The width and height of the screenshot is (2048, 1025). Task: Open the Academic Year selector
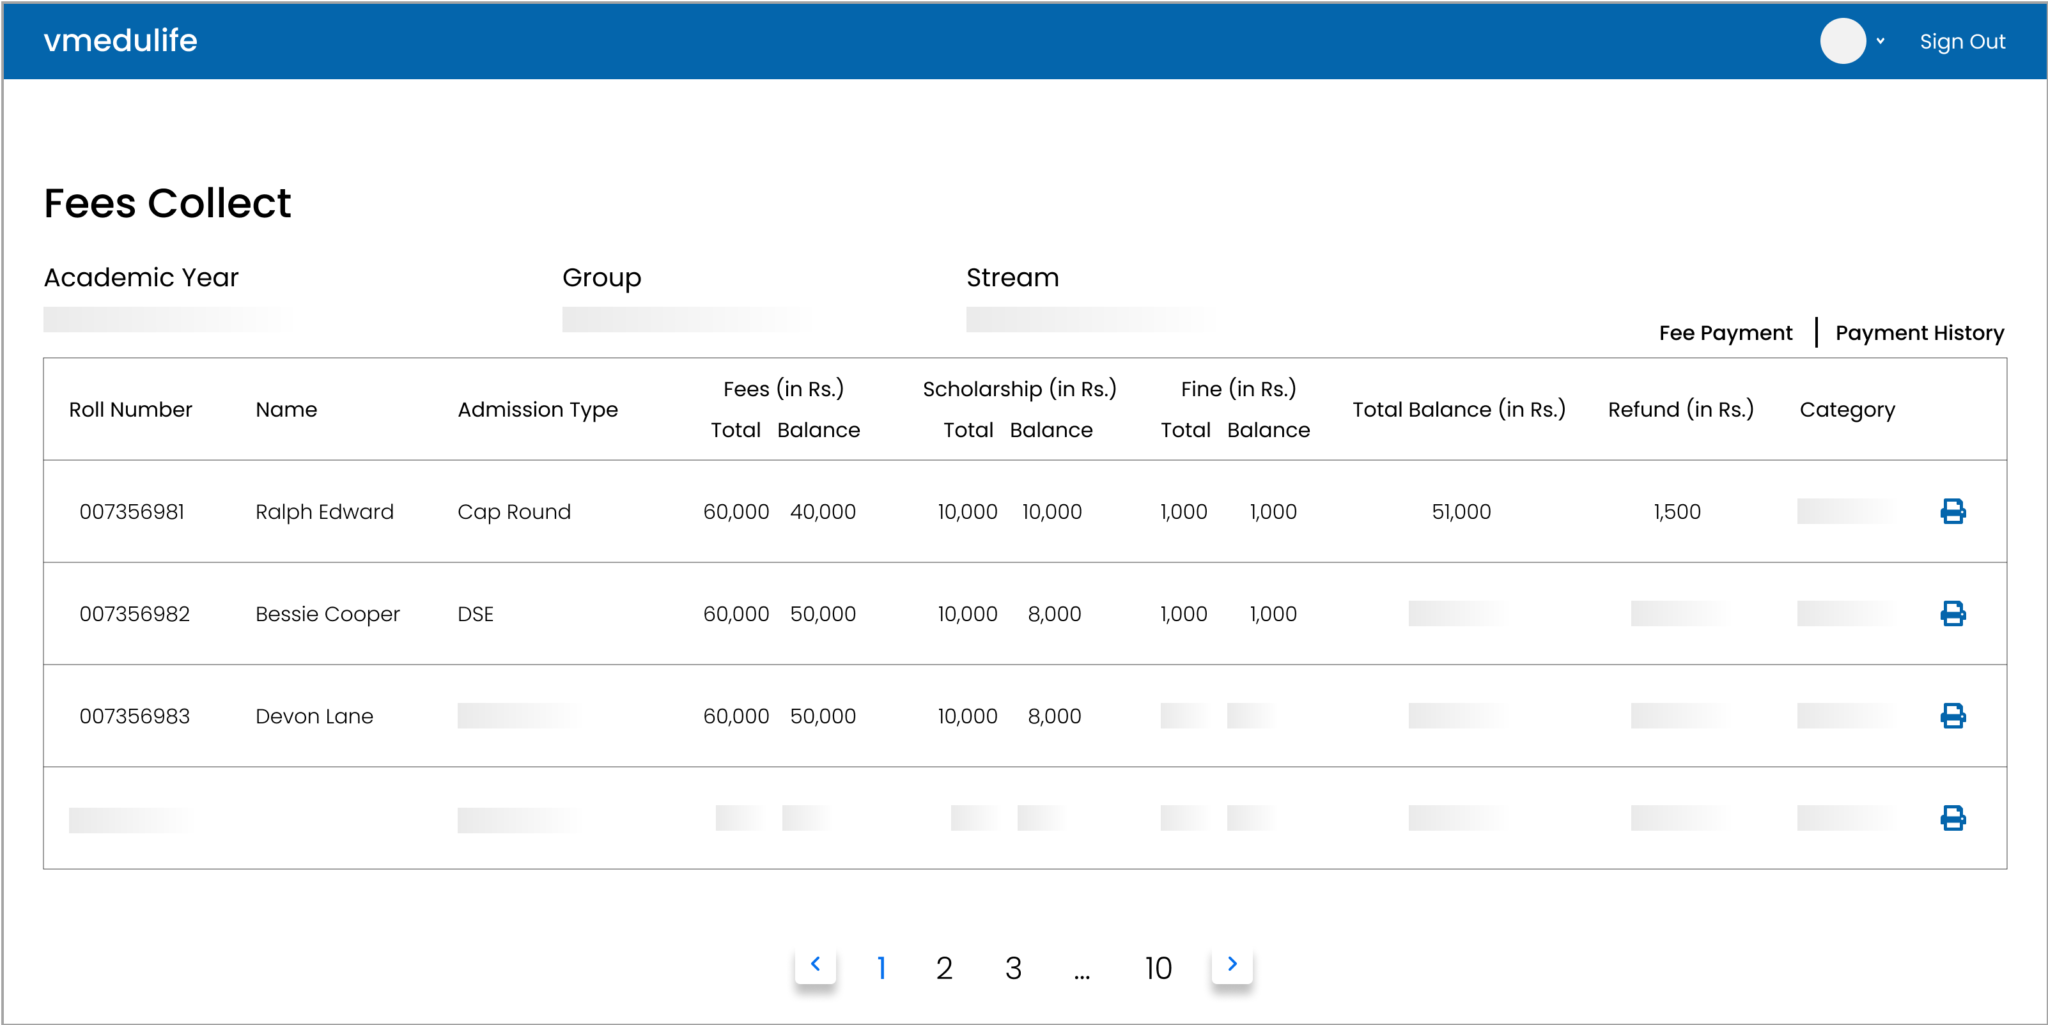click(168, 319)
